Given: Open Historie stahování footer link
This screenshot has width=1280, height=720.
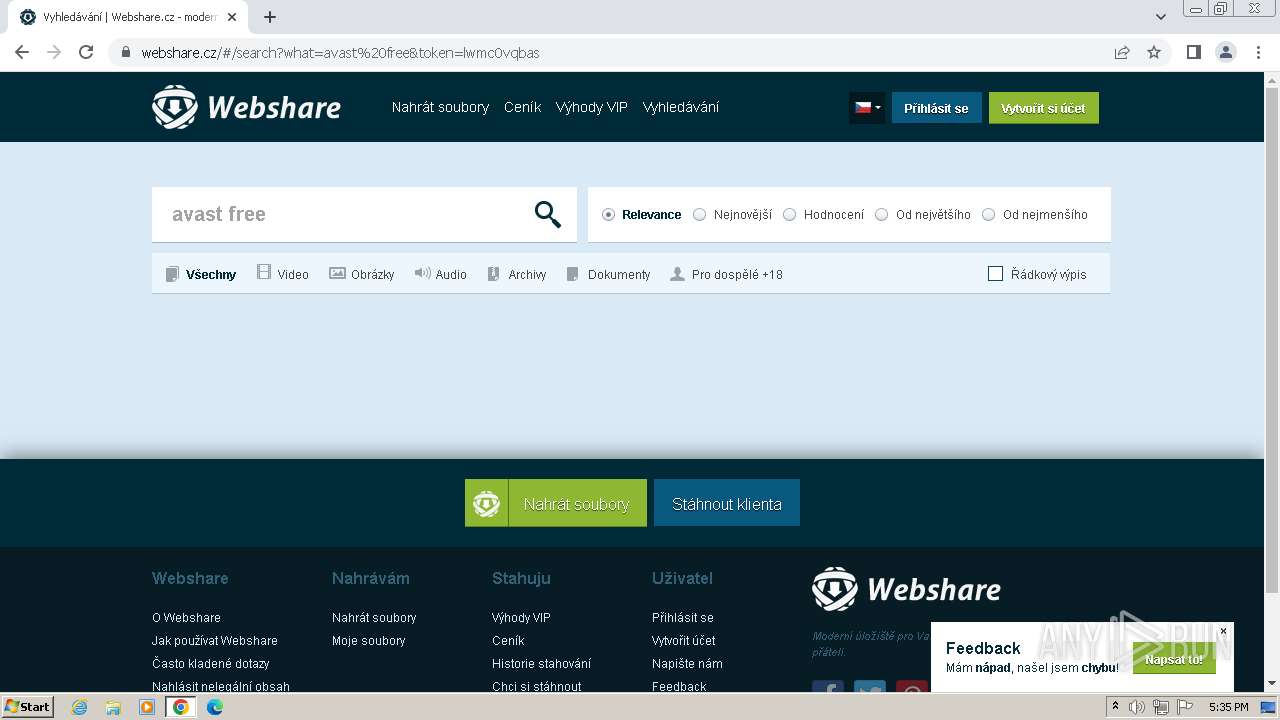Looking at the screenshot, I should 541,664.
